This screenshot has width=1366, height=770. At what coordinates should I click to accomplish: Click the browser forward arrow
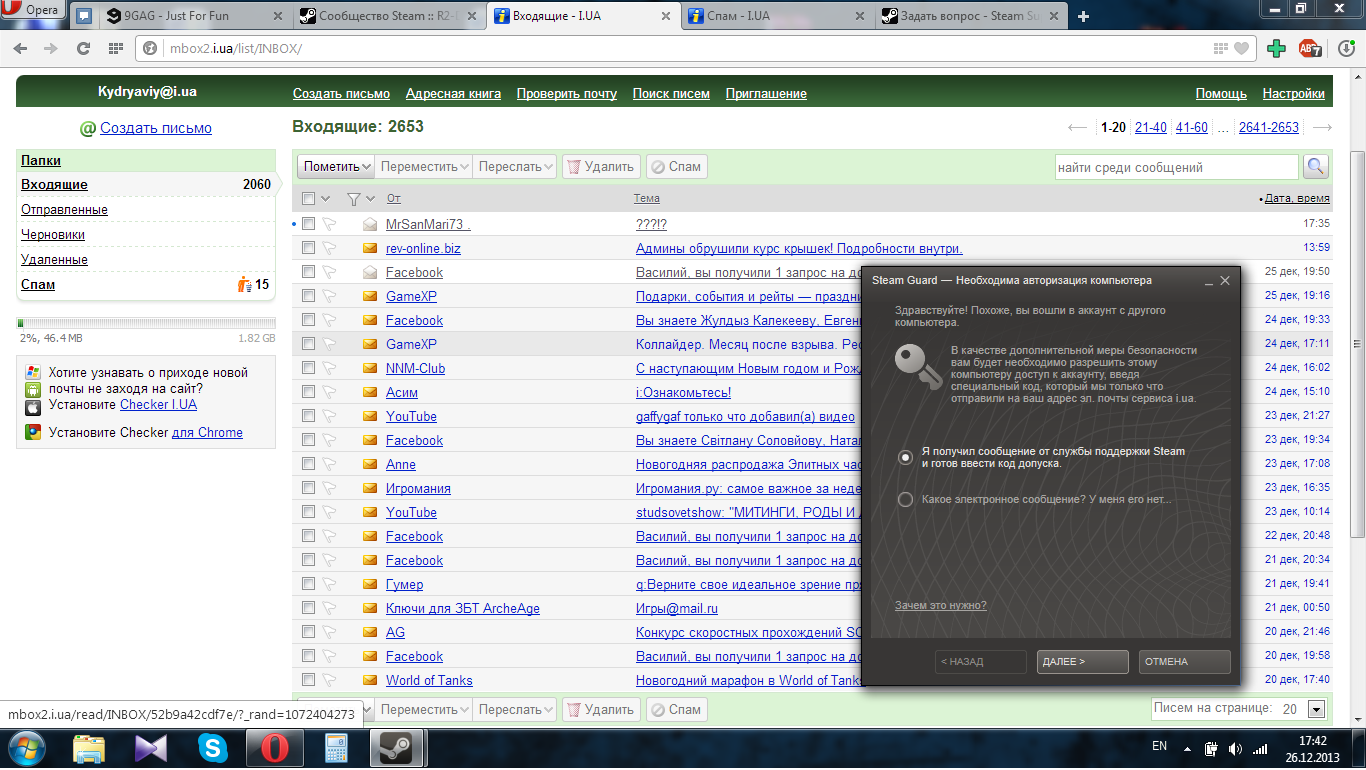50,48
